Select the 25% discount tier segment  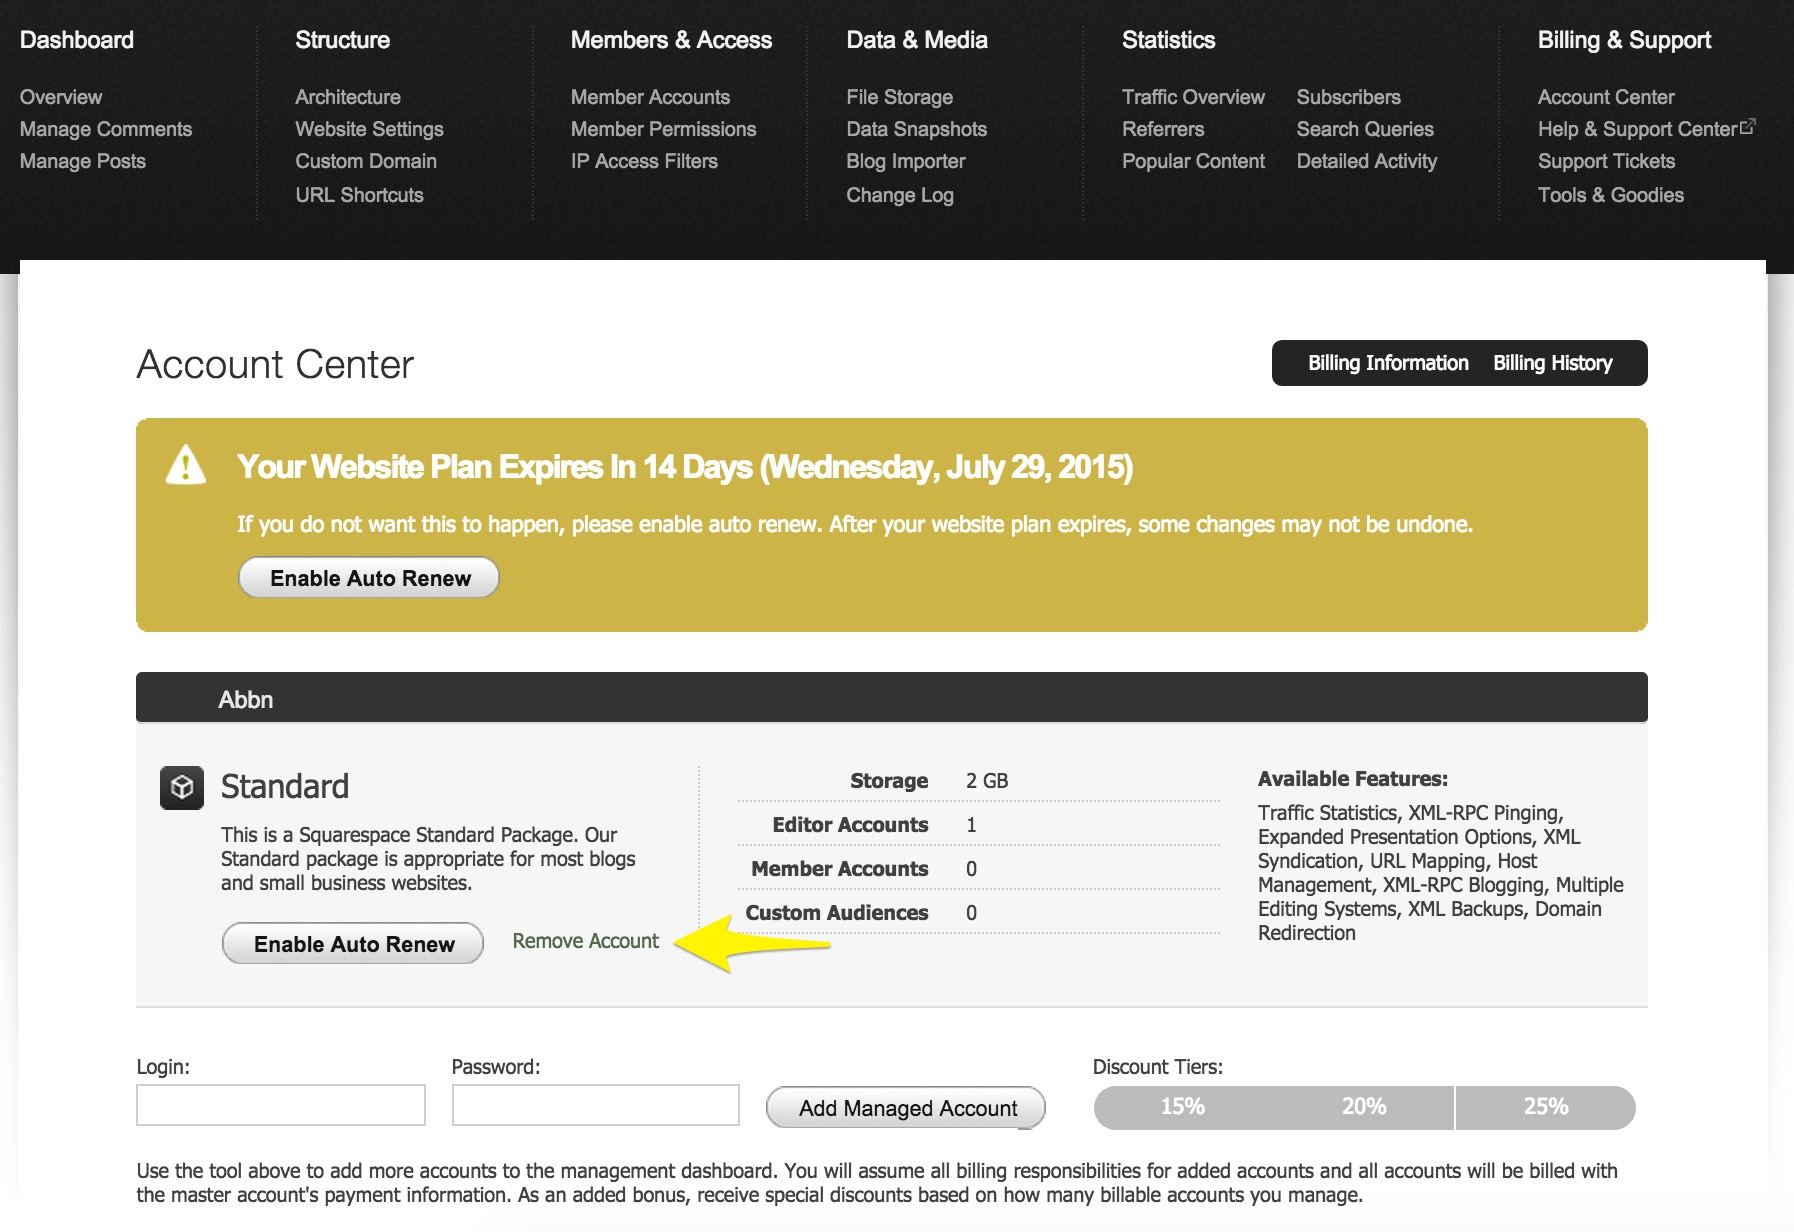[1545, 1107]
